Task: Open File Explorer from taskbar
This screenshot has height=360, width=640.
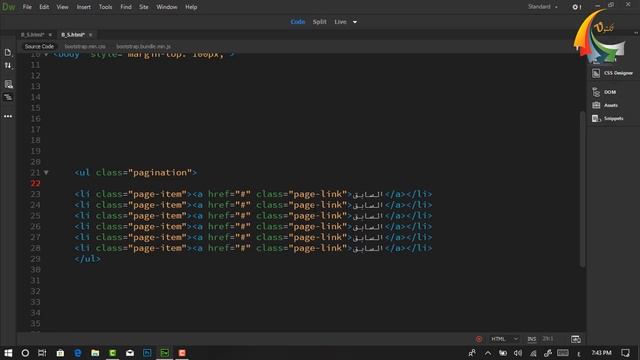Action: [95, 353]
